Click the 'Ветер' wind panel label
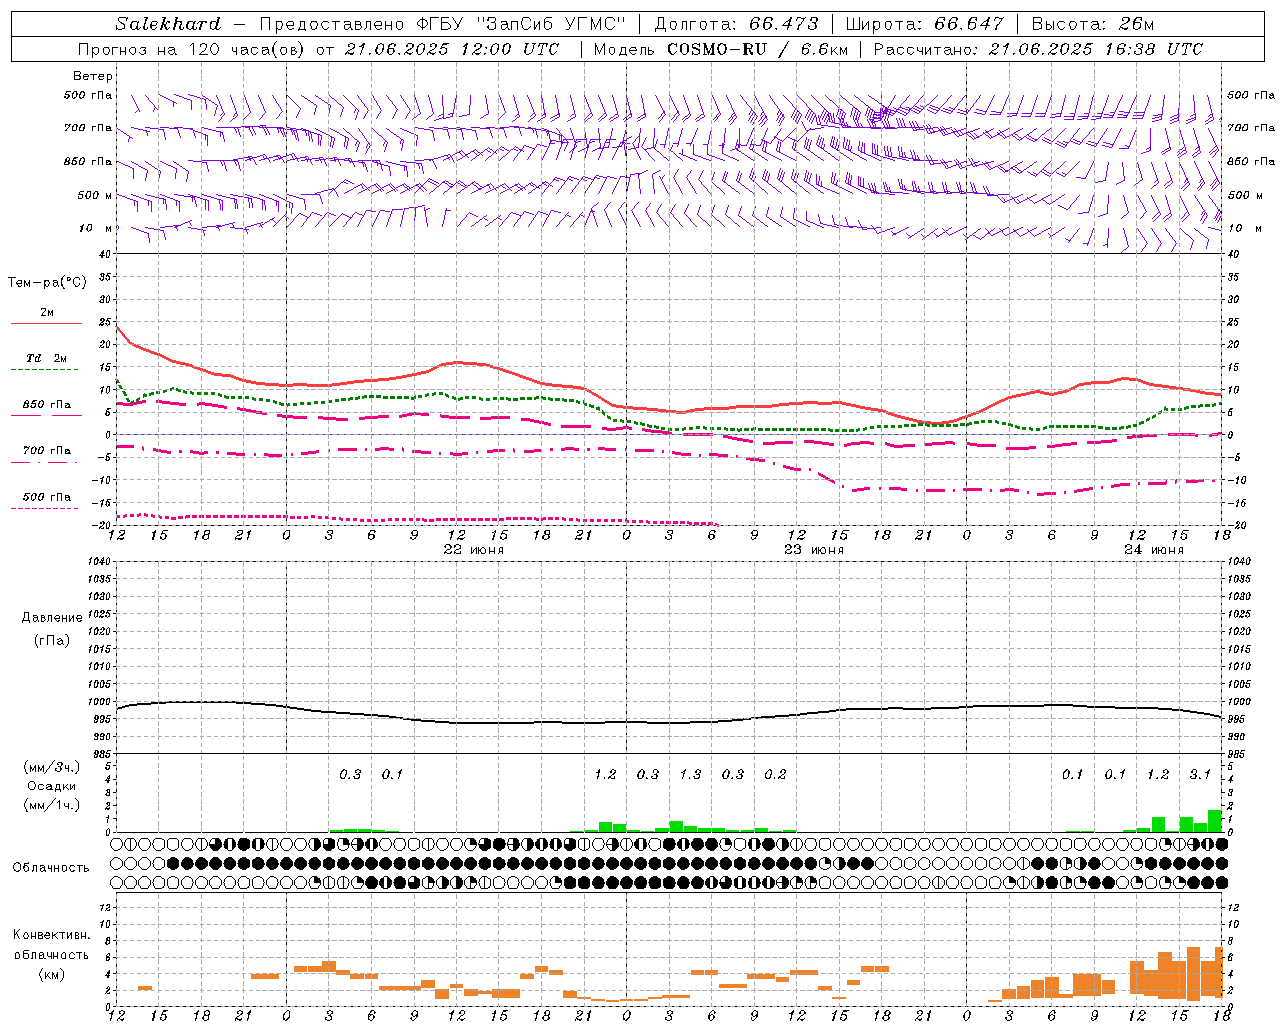 (93, 76)
